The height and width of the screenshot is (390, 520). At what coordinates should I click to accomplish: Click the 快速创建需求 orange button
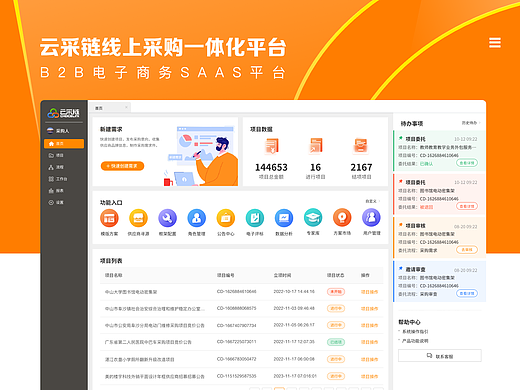click(x=122, y=166)
